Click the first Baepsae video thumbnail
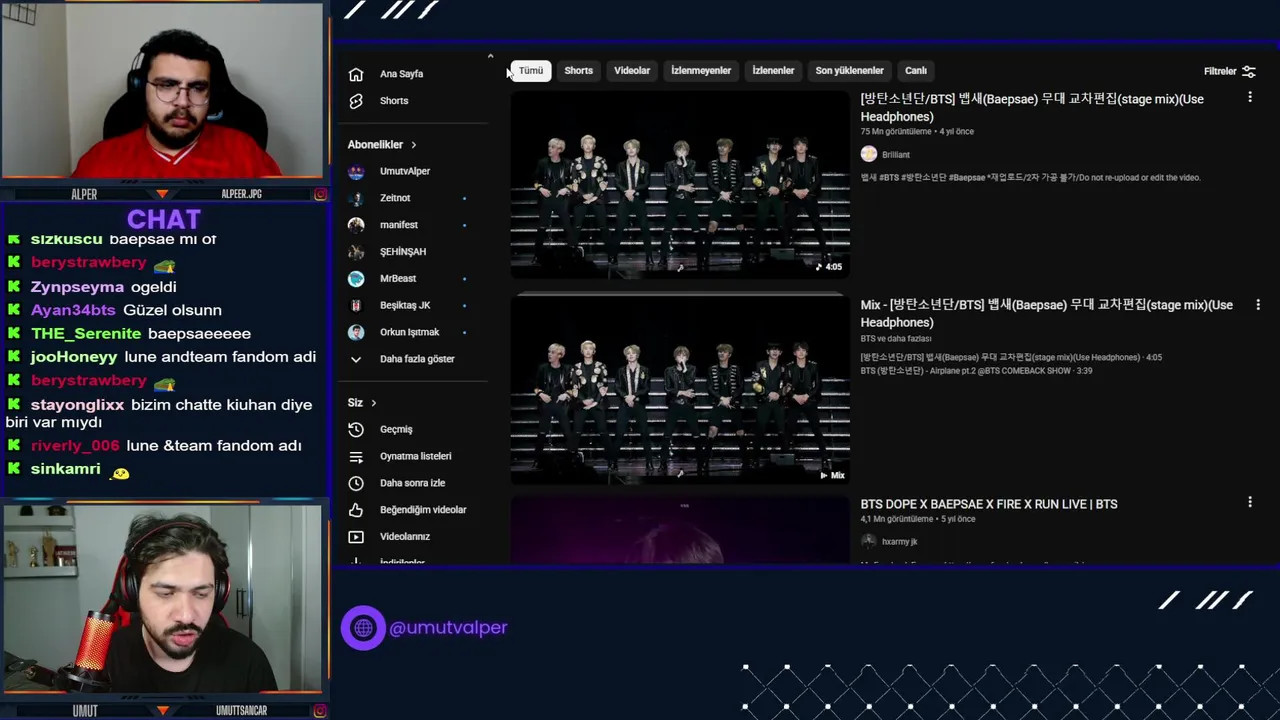The height and width of the screenshot is (720, 1280). [x=680, y=185]
